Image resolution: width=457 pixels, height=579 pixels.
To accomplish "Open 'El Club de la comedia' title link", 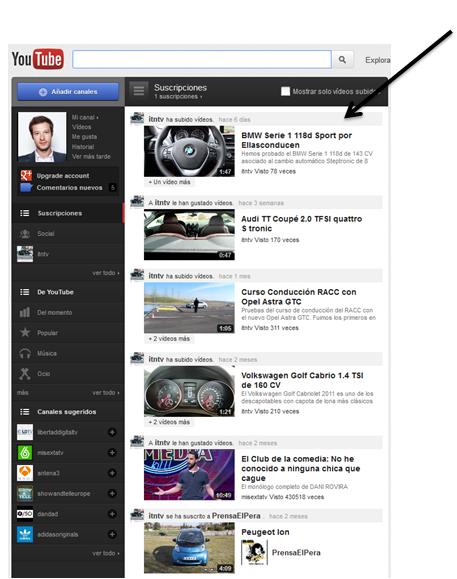I will [x=300, y=469].
